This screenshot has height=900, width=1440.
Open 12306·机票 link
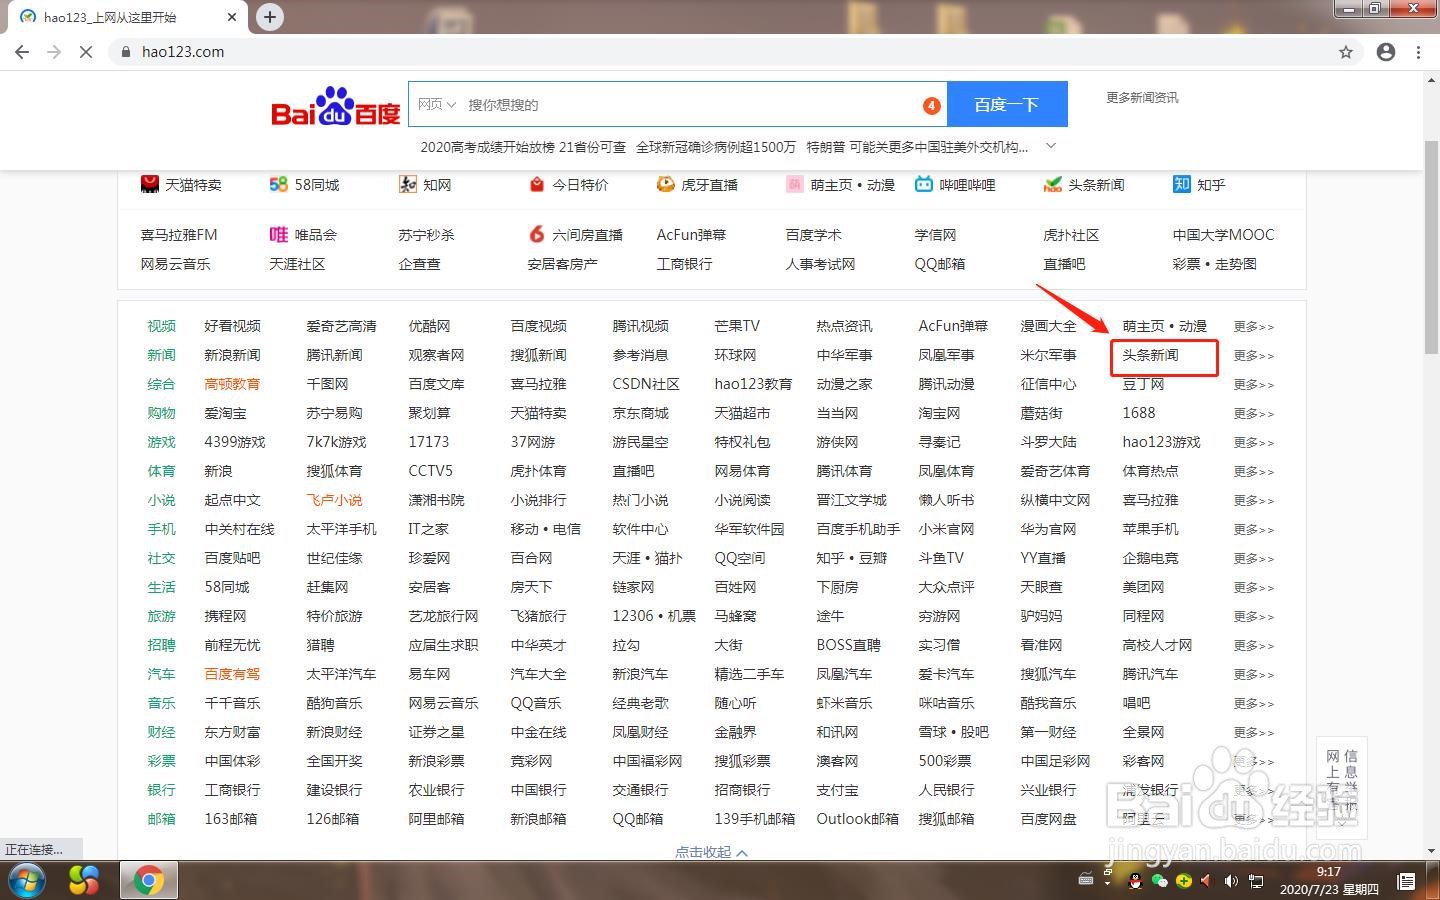654,616
